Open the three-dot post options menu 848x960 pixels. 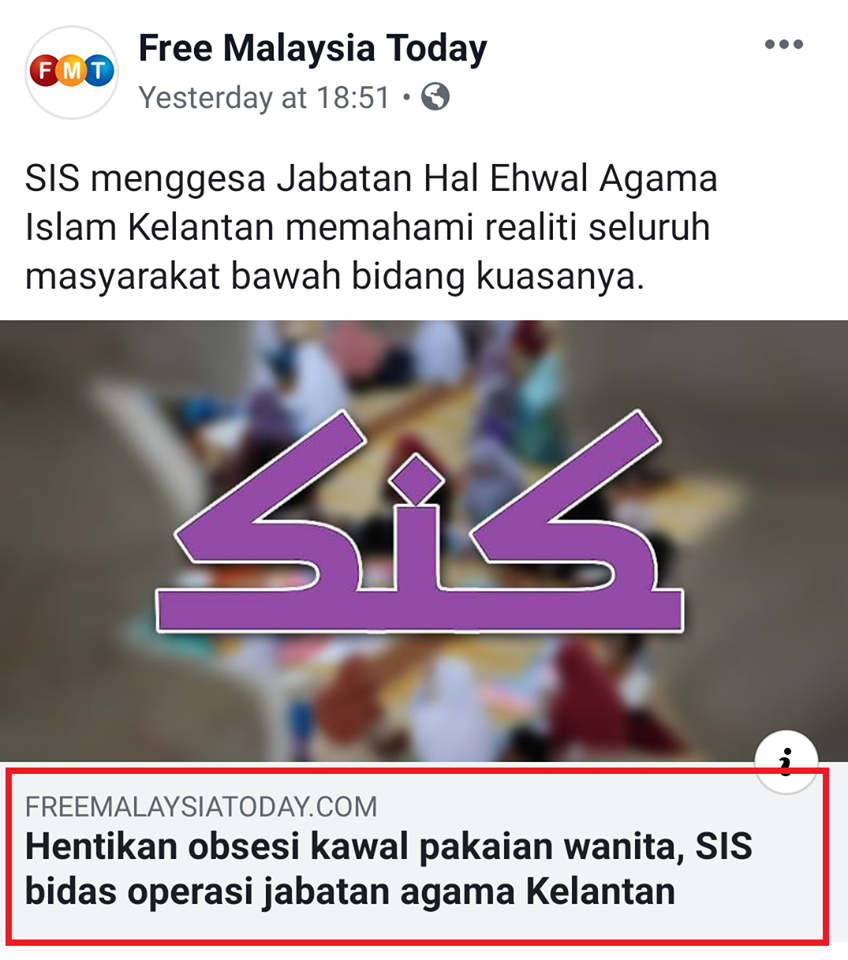784,44
